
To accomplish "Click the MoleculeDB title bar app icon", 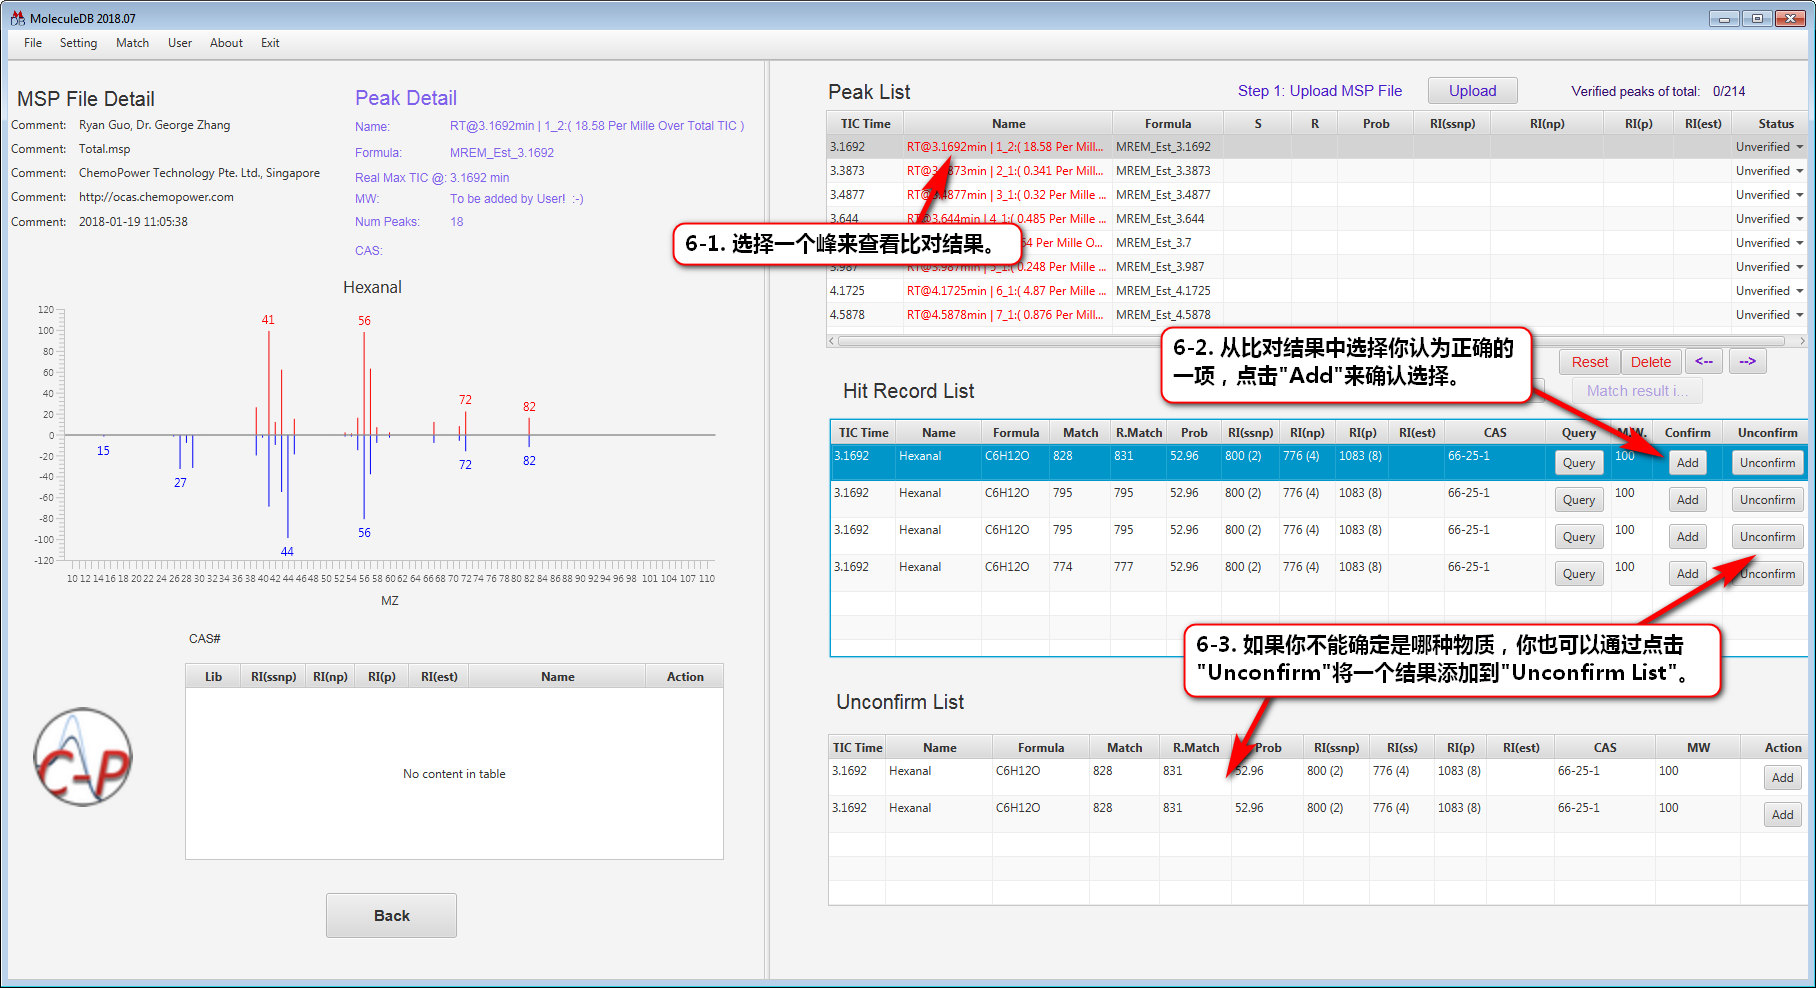I will (x=17, y=18).
